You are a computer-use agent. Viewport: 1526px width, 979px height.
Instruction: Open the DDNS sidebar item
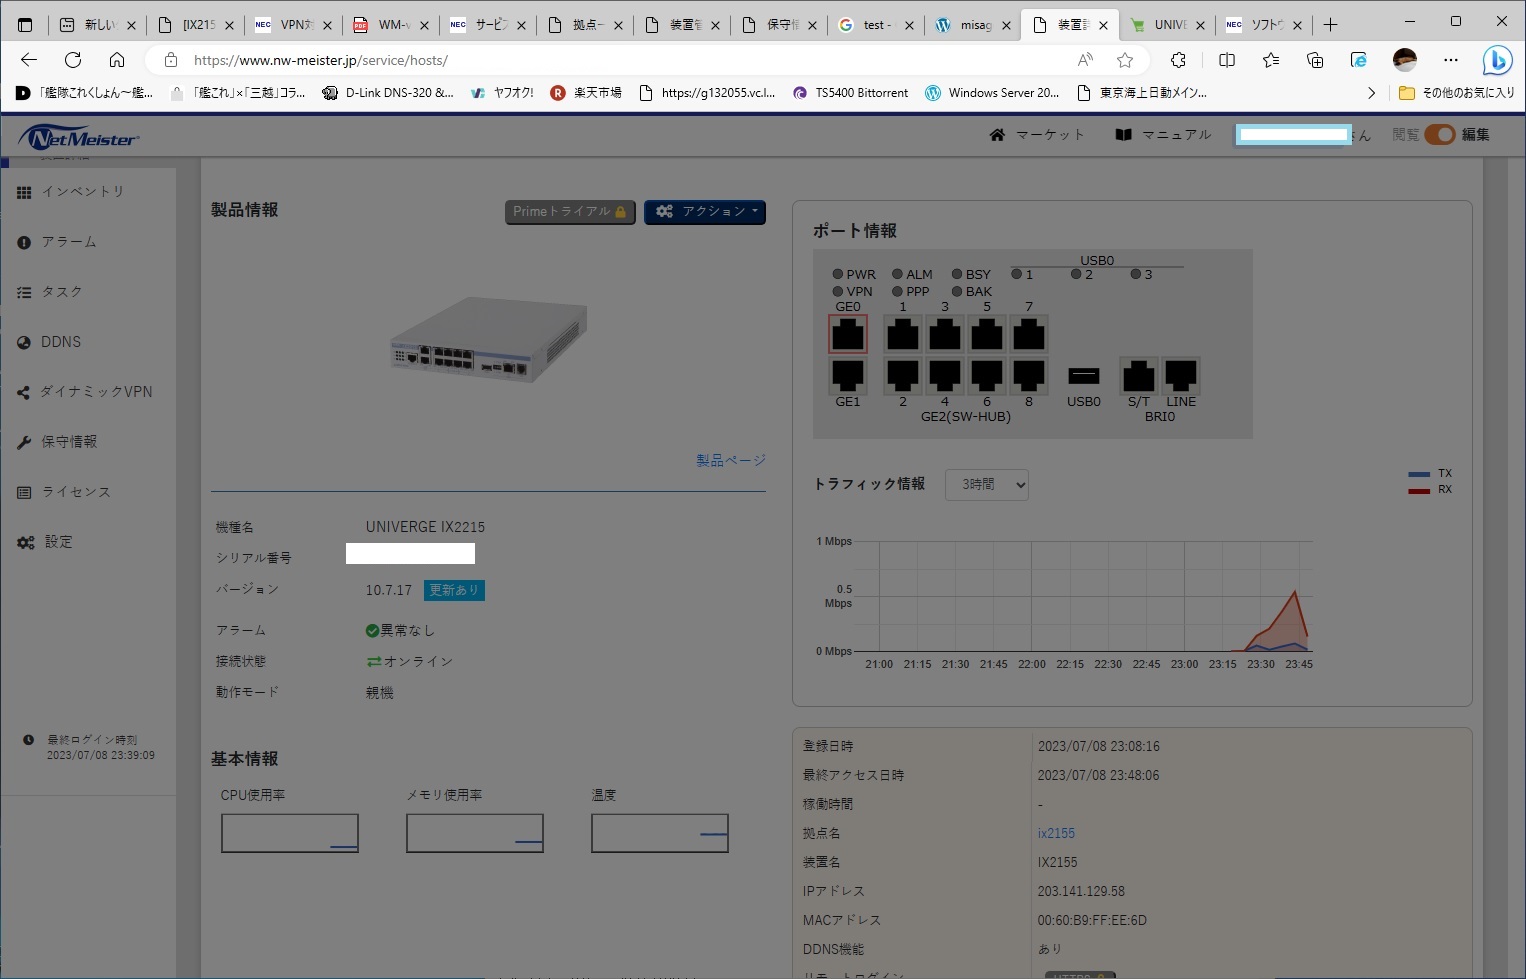49,342
